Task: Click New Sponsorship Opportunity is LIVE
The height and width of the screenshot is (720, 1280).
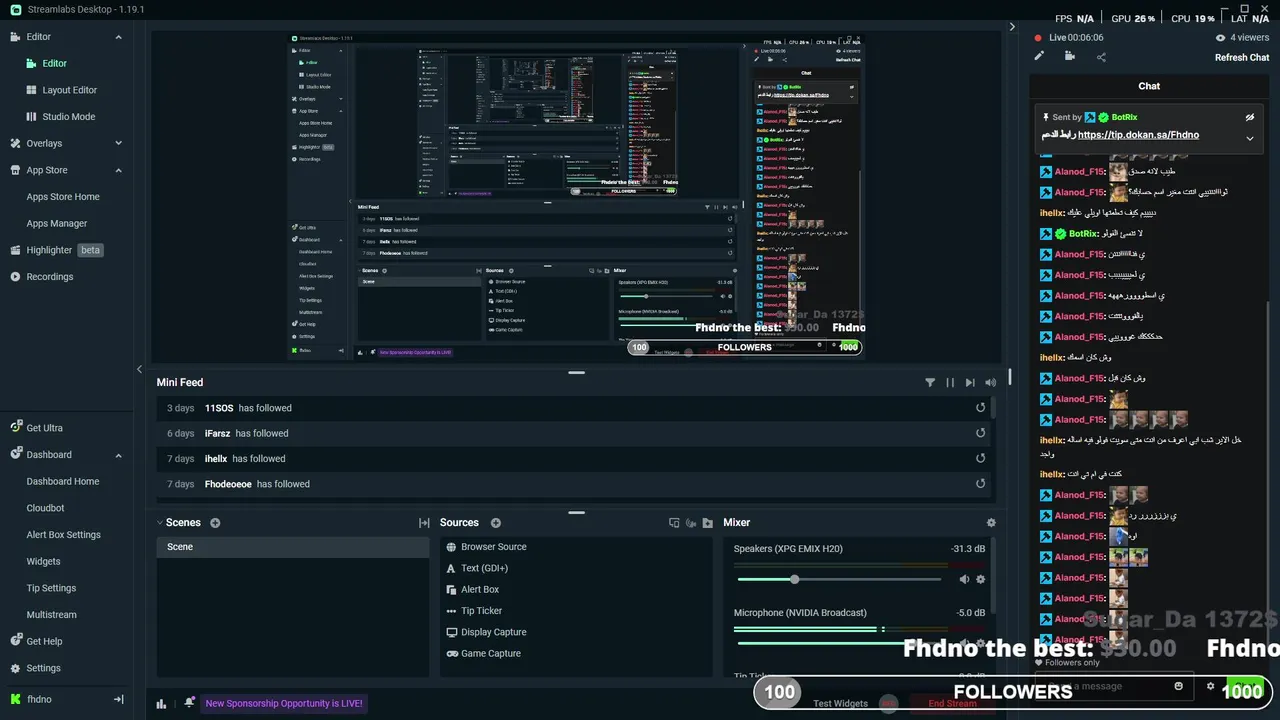Action: (x=284, y=704)
